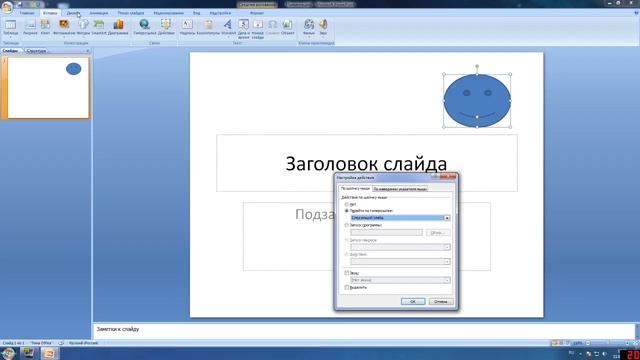Open the Анимация ribbon tab

(x=99, y=13)
